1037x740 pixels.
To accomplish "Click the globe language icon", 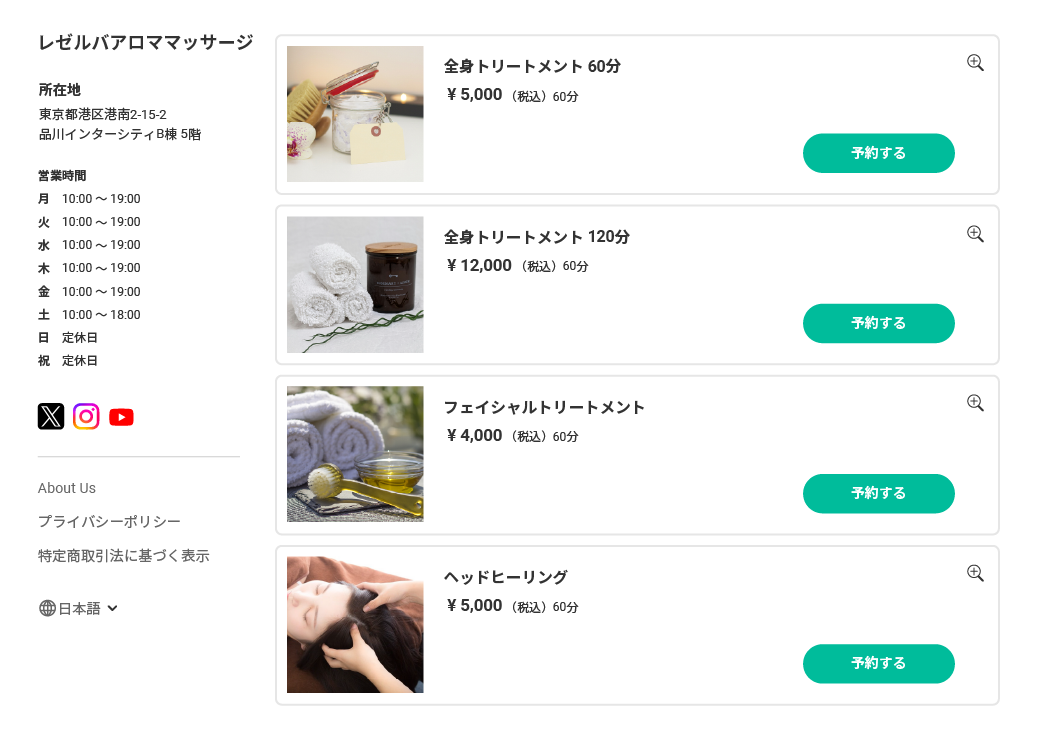I will (x=47, y=608).
